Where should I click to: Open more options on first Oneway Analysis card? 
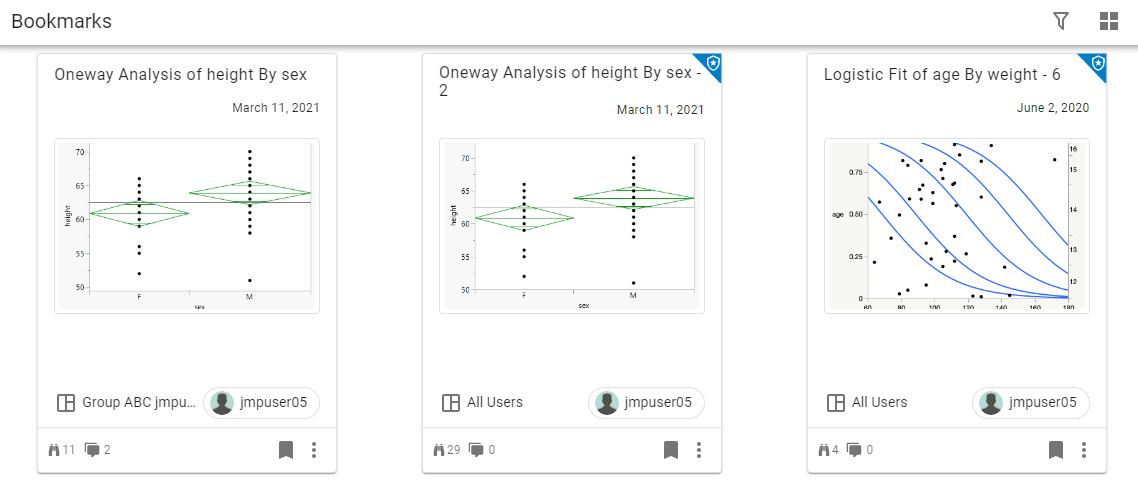(314, 450)
